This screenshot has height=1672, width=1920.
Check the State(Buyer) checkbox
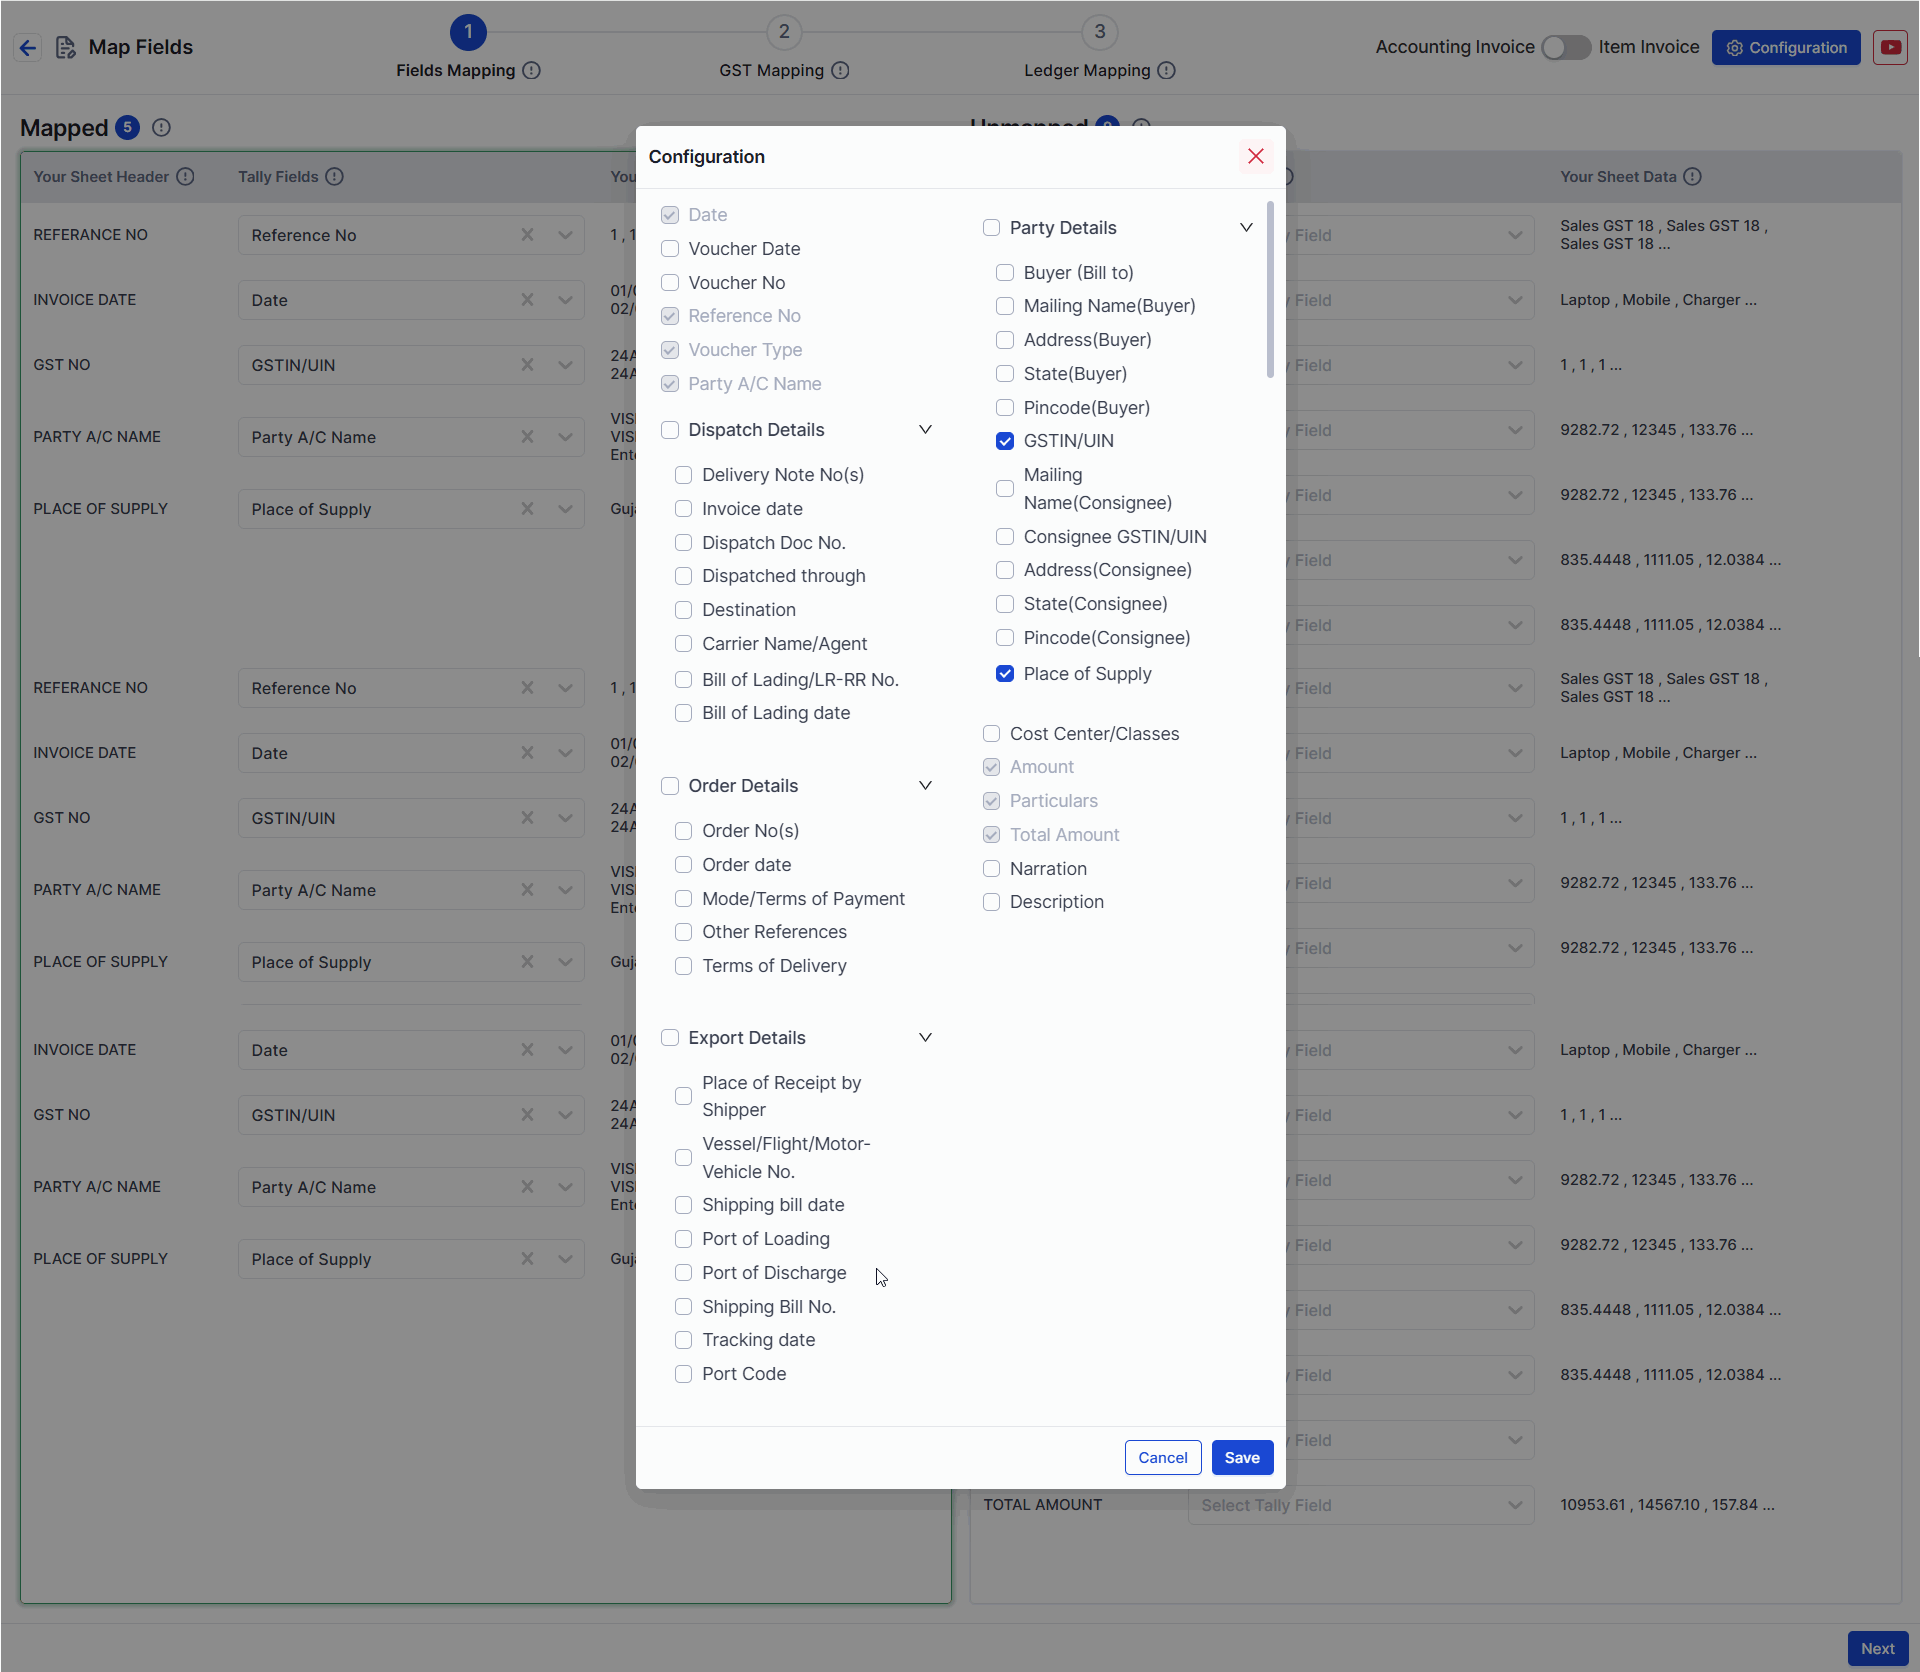(x=1005, y=374)
